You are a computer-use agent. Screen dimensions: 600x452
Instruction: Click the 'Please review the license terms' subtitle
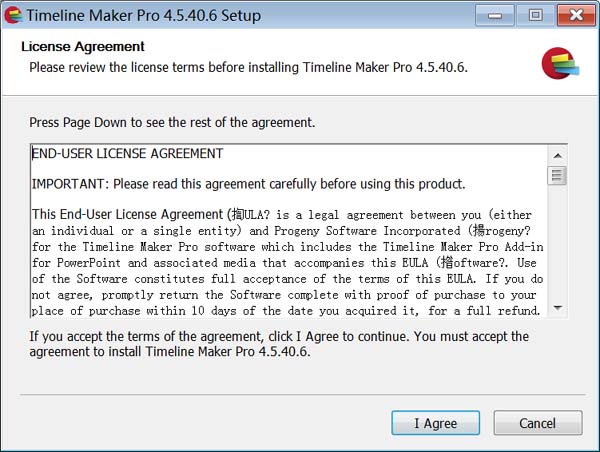[248, 67]
